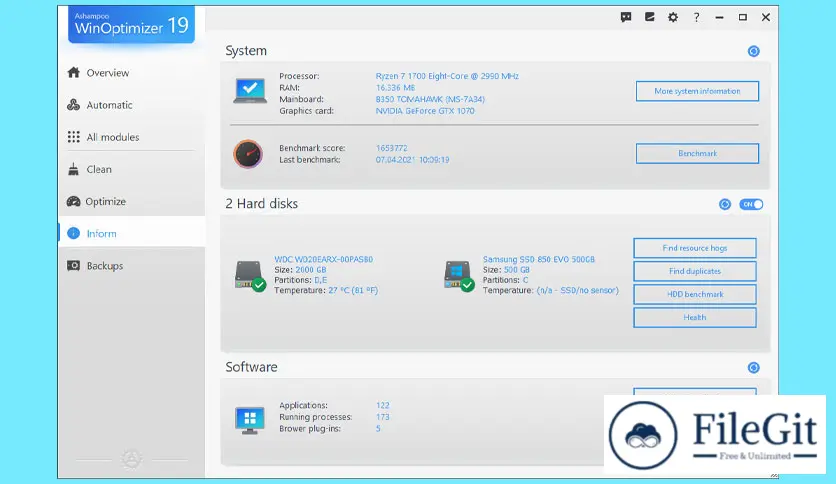Go to the Optimize section
836x484 pixels.
[x=131, y=201]
